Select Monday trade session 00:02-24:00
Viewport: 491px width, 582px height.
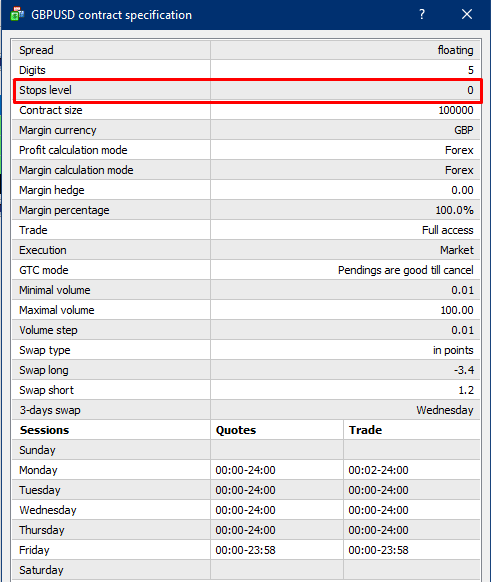pyautogui.click(x=378, y=470)
